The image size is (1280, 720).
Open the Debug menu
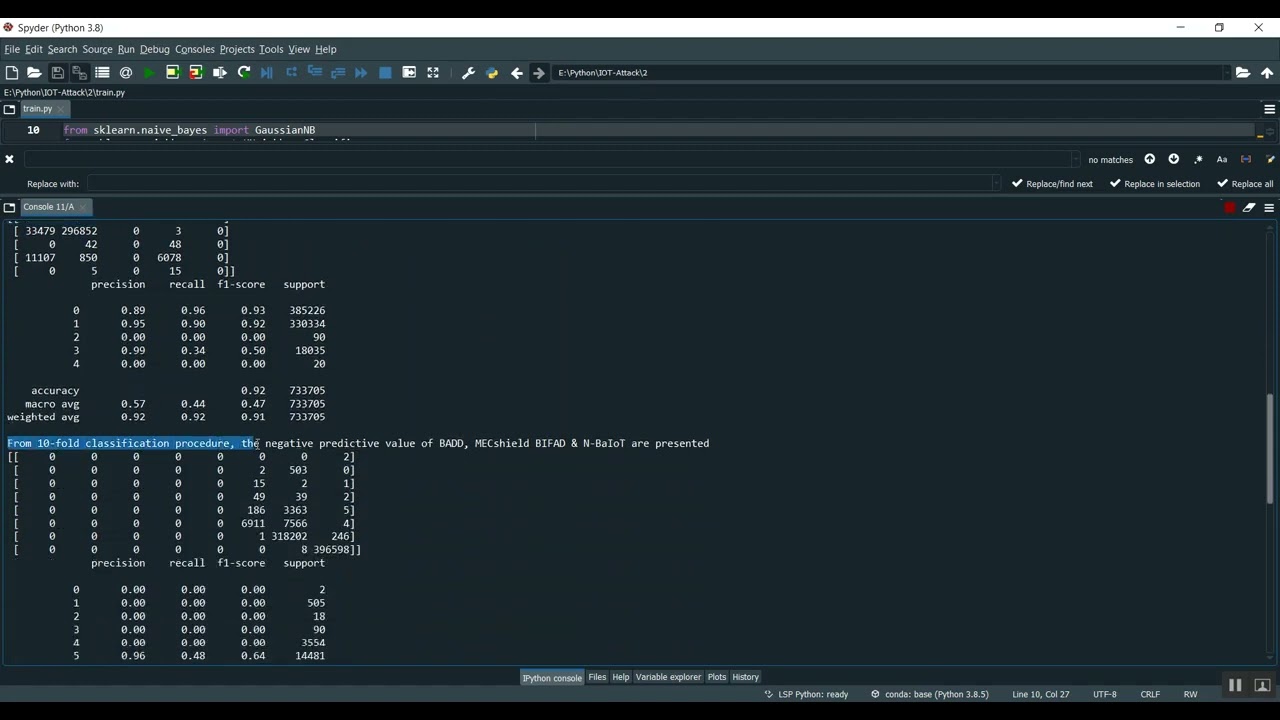coord(155,49)
